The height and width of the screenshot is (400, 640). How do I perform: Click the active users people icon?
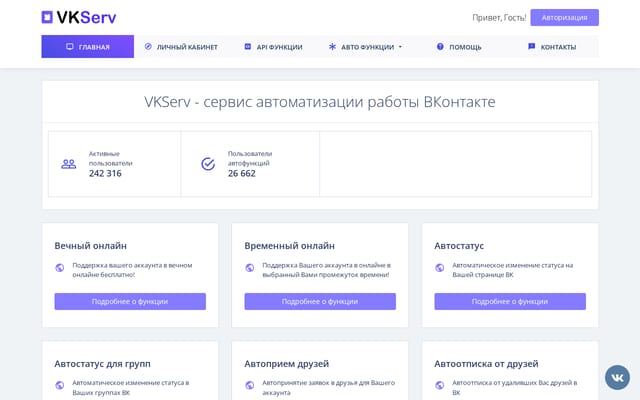(69, 164)
